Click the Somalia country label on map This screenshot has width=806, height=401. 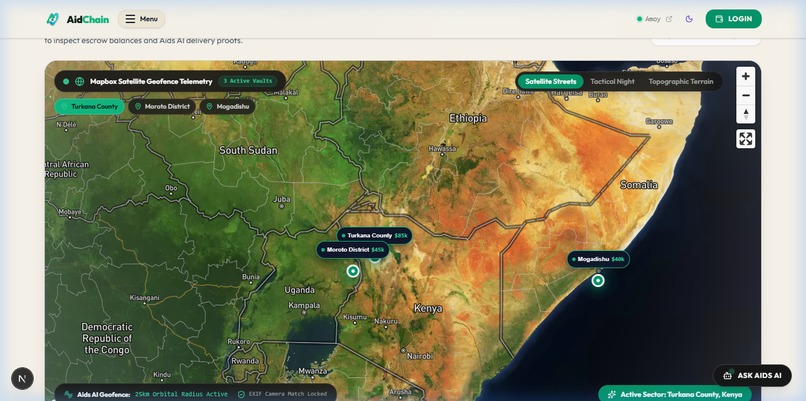point(639,185)
